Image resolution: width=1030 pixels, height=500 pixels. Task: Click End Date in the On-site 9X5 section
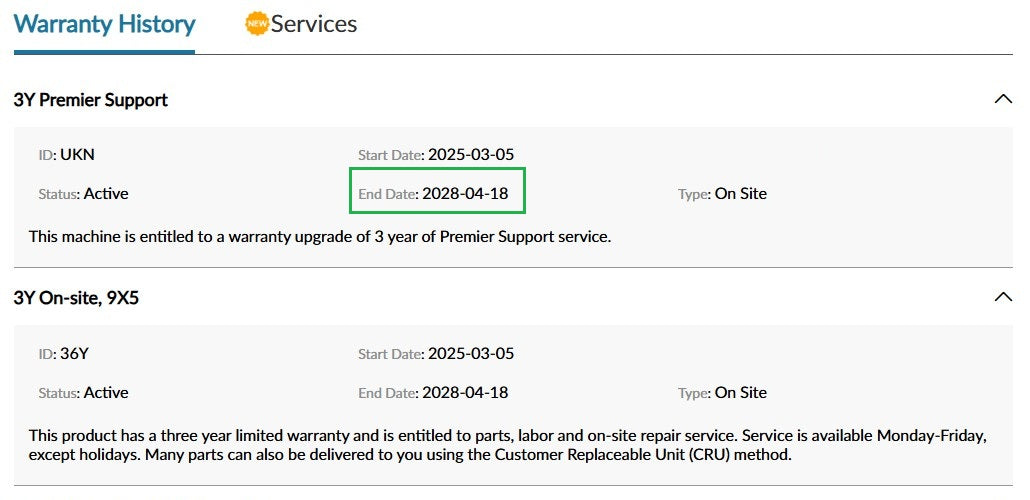click(465, 393)
